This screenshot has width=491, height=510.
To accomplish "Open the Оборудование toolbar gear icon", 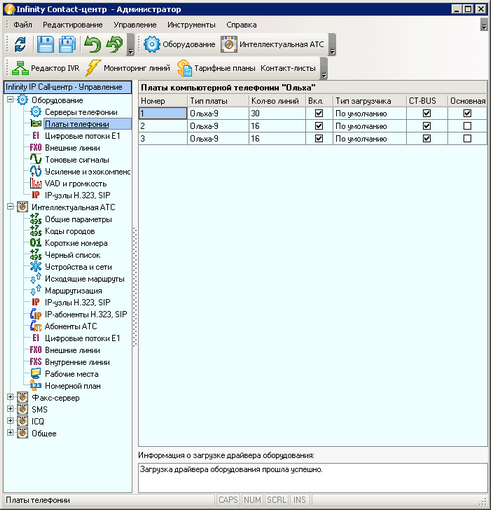I will [152, 44].
